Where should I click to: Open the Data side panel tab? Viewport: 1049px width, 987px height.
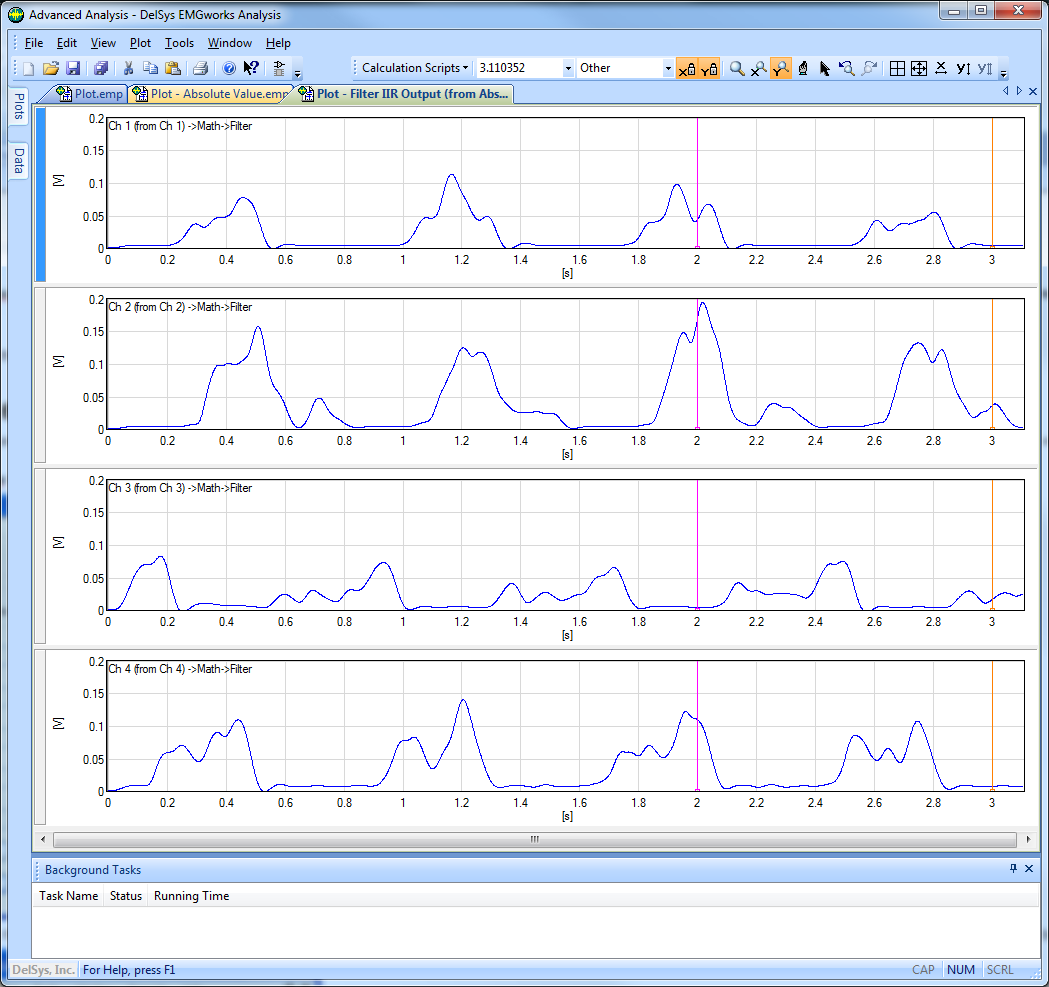19,161
